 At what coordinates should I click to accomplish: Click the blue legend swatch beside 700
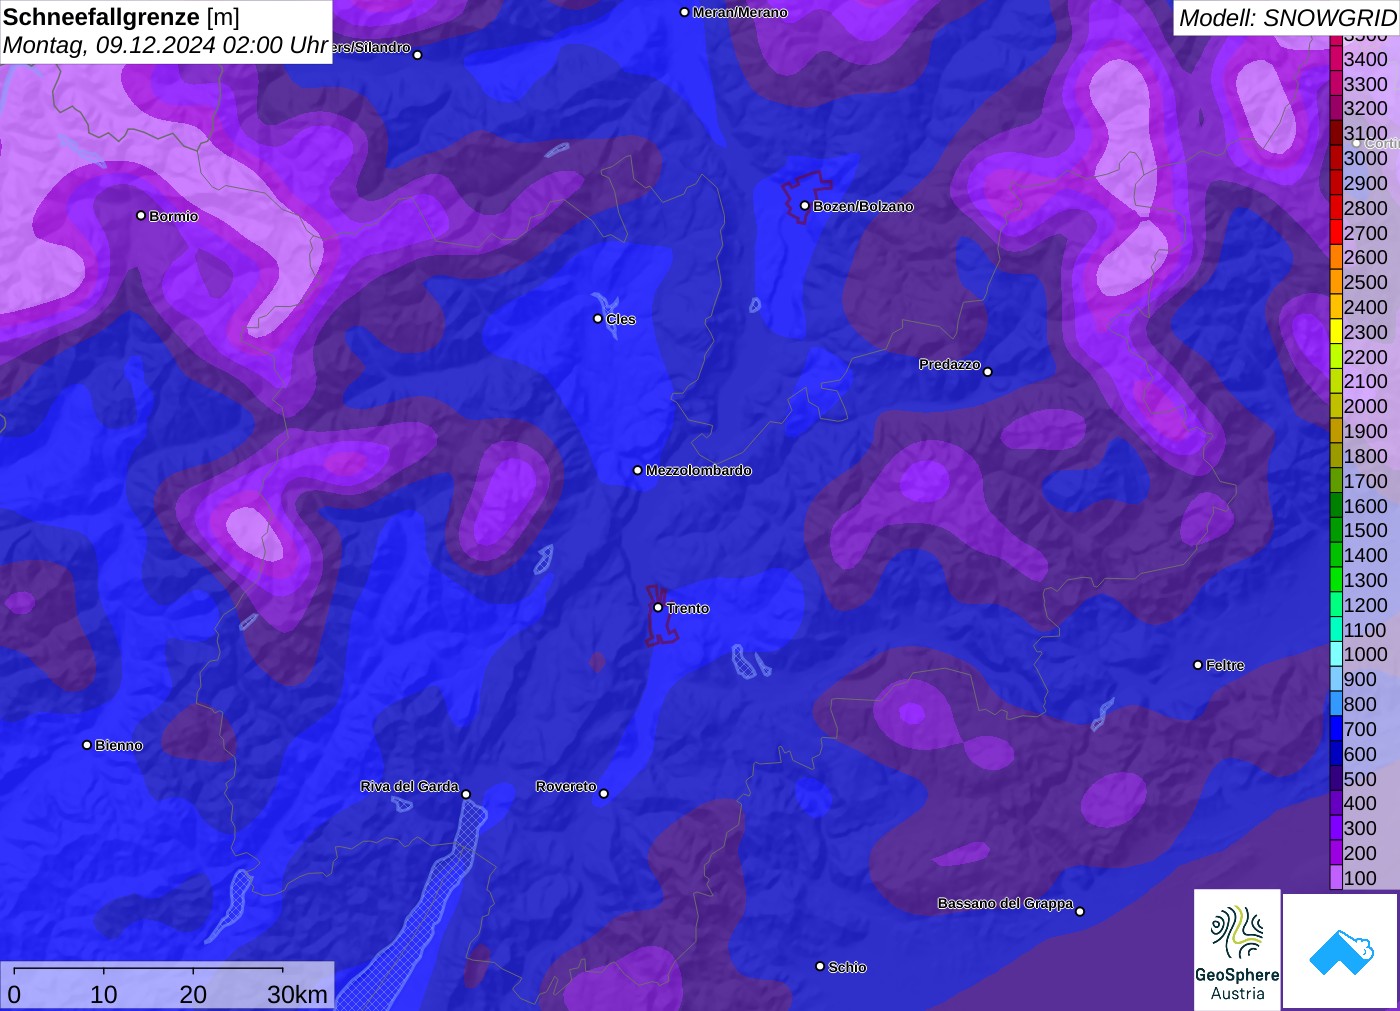click(1336, 729)
